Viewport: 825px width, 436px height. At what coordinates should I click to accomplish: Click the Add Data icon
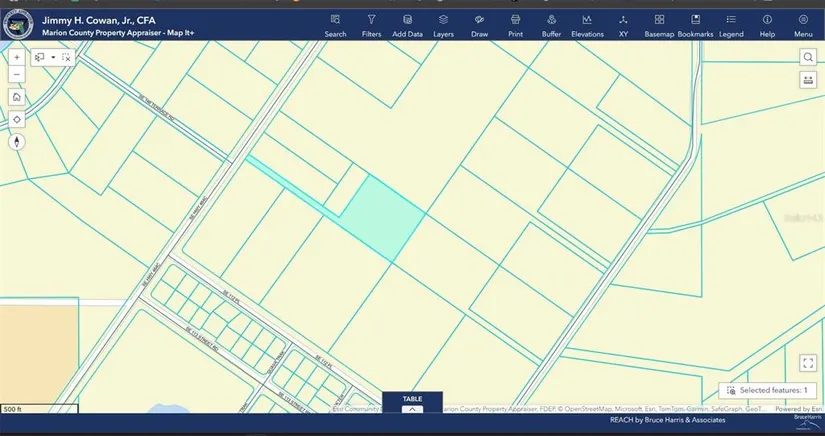407,25
